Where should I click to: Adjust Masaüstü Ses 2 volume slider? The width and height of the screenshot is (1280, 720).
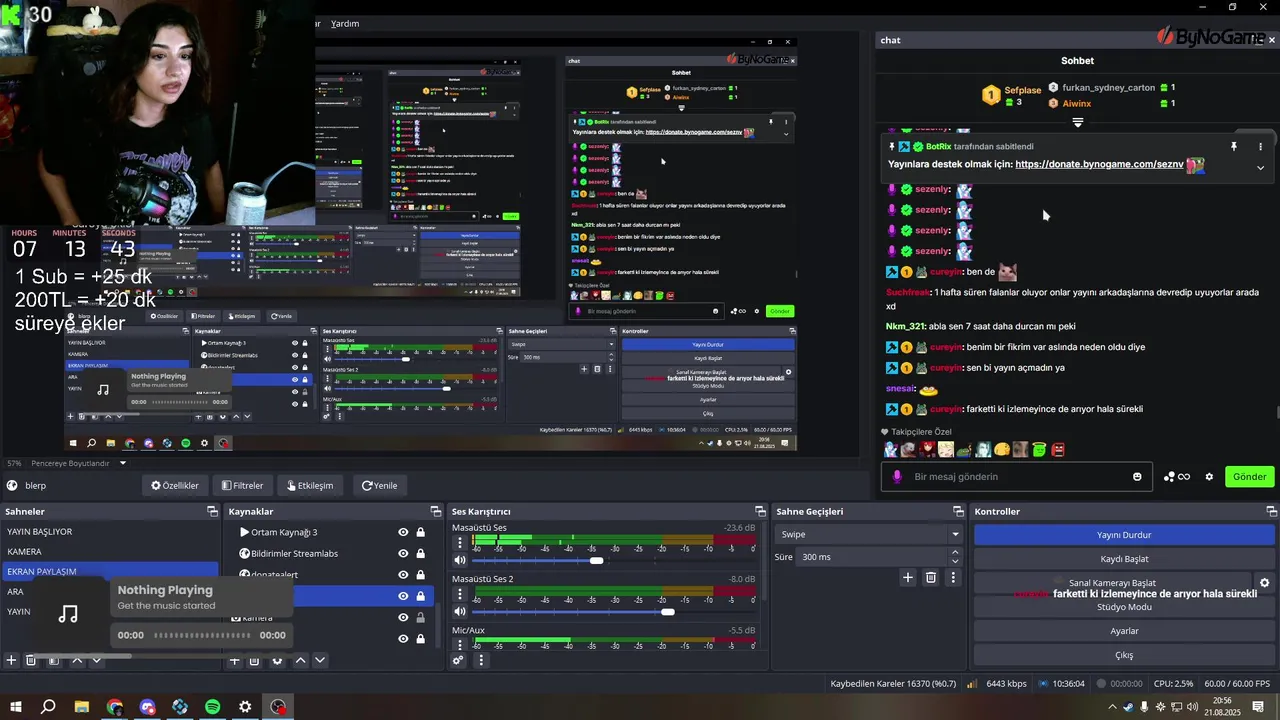point(668,612)
